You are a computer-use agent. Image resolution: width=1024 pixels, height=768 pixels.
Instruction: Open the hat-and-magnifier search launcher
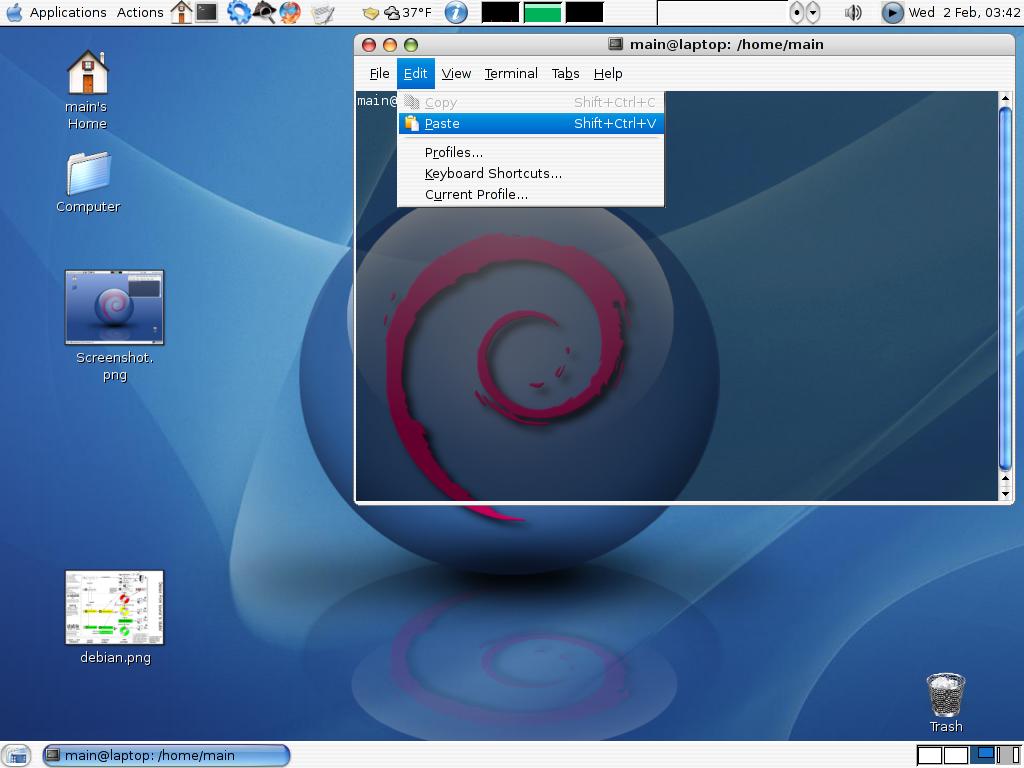pyautogui.click(x=264, y=12)
